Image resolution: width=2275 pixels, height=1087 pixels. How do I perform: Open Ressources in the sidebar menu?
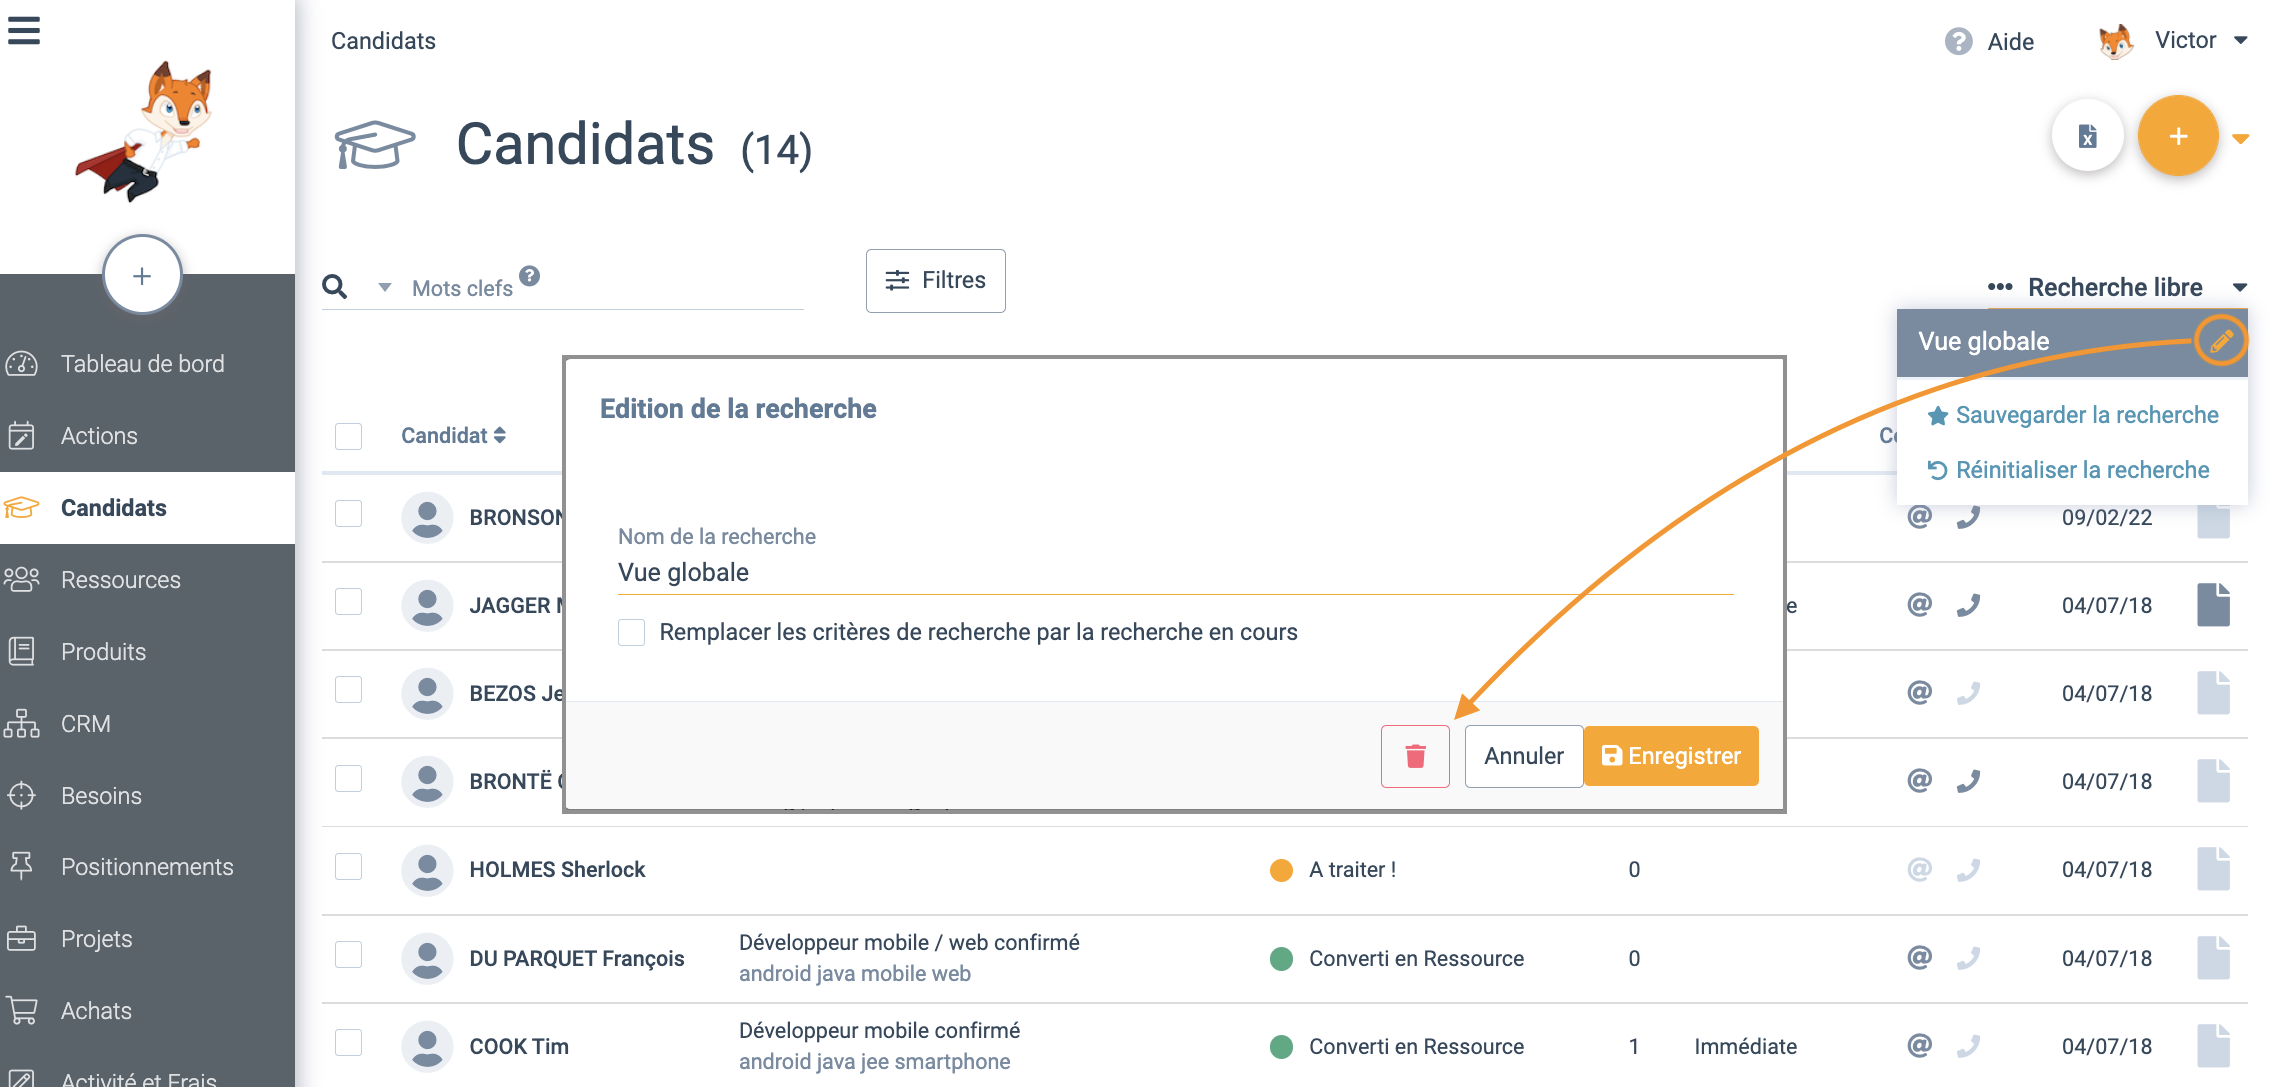coord(120,580)
